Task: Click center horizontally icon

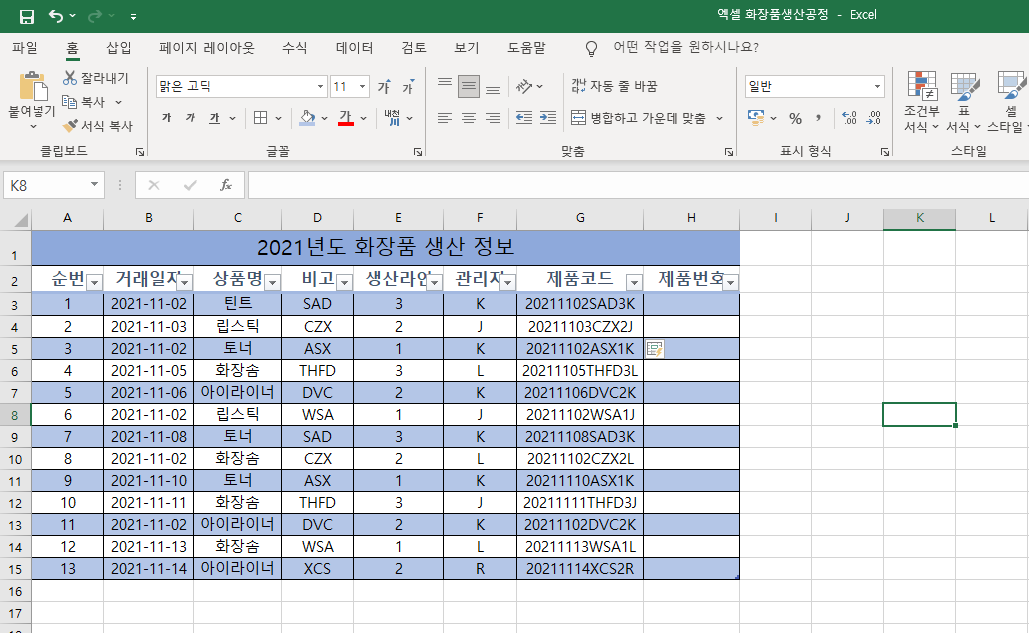Action: click(x=469, y=118)
